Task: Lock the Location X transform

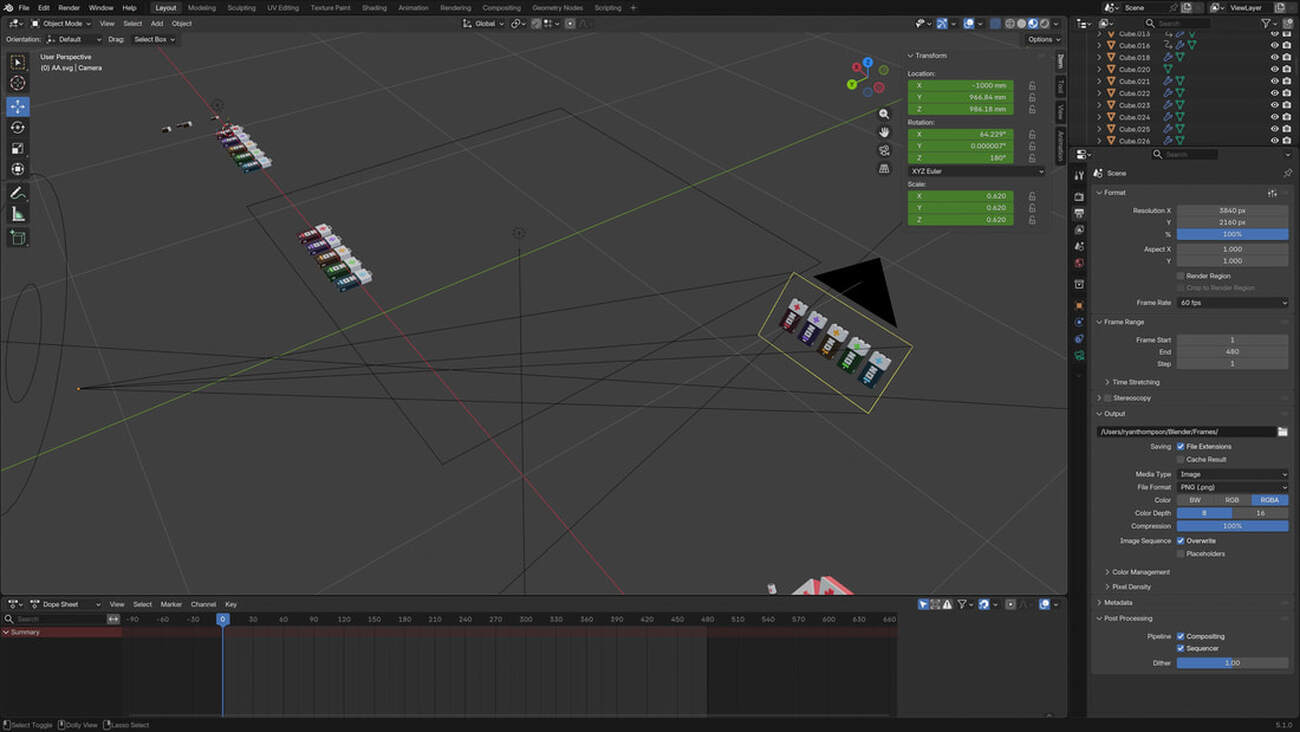Action: (x=1032, y=86)
